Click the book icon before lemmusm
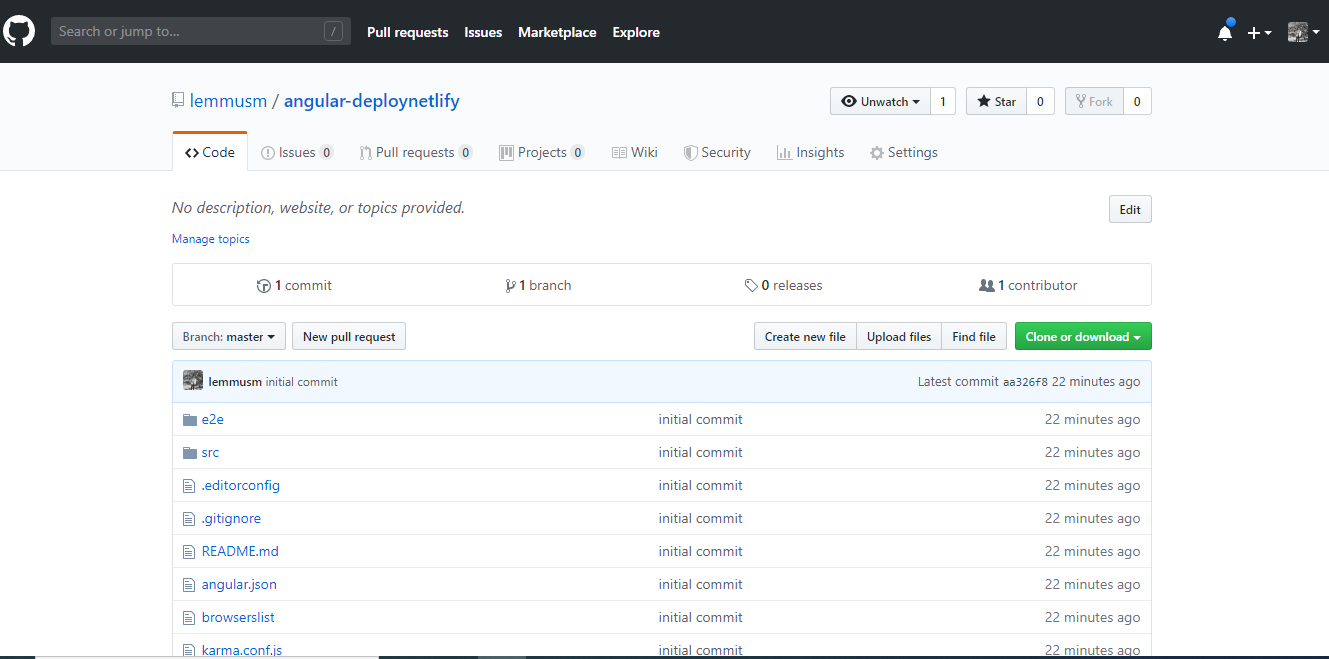The width and height of the screenshot is (1329, 659). pyautogui.click(x=178, y=100)
